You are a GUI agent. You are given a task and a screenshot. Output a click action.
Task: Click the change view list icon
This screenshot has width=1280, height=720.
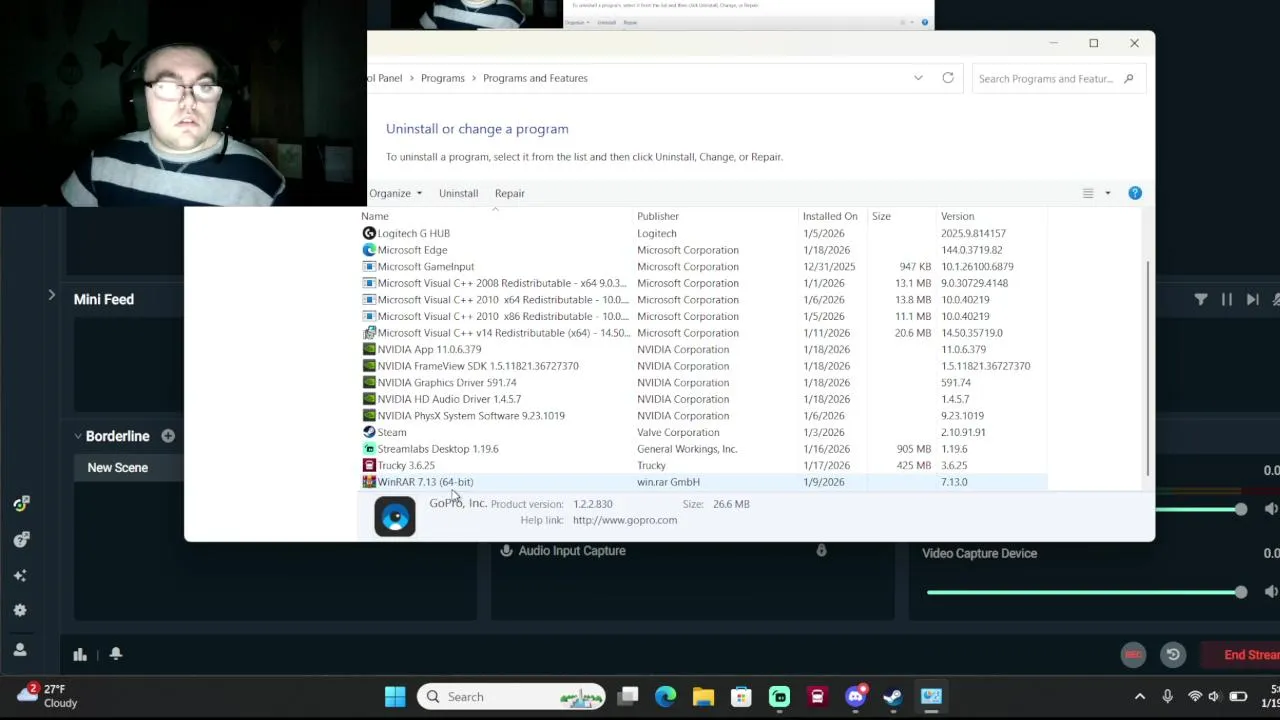pyautogui.click(x=1088, y=193)
